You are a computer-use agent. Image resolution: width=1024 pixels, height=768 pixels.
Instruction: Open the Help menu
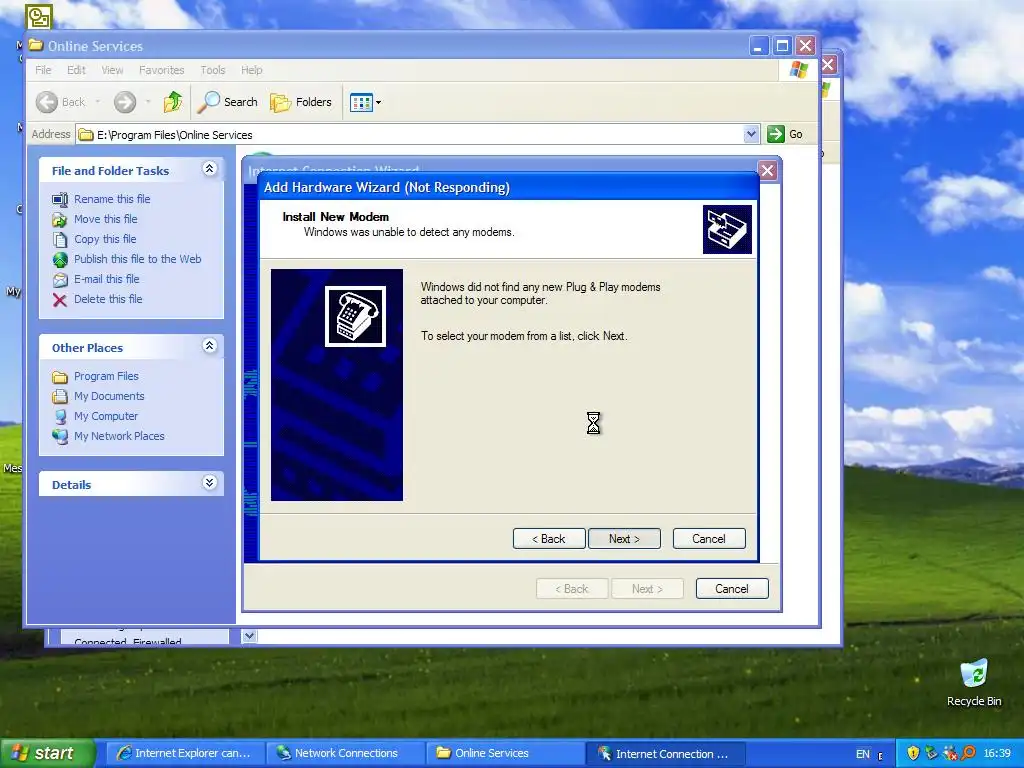click(251, 70)
